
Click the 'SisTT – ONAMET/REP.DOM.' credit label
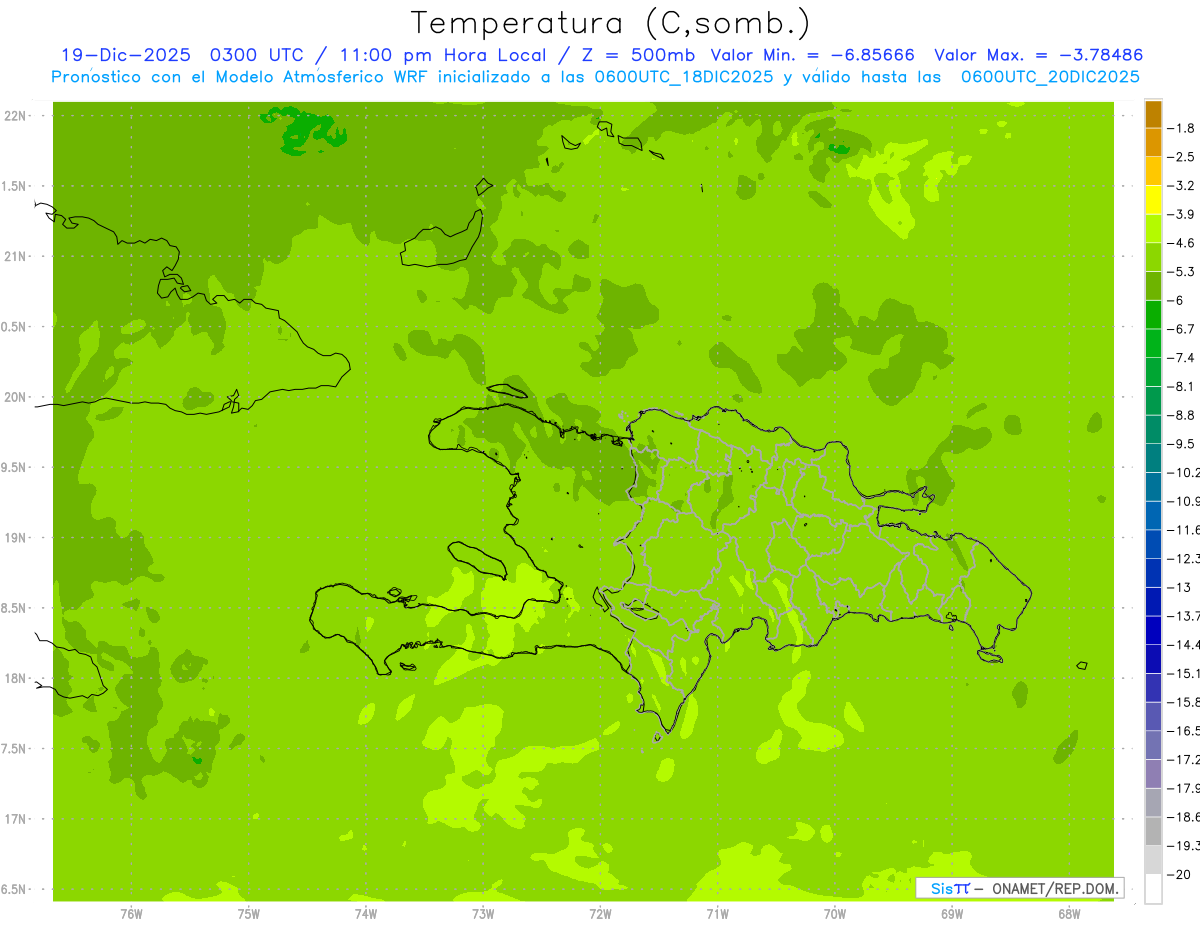click(x=1021, y=888)
